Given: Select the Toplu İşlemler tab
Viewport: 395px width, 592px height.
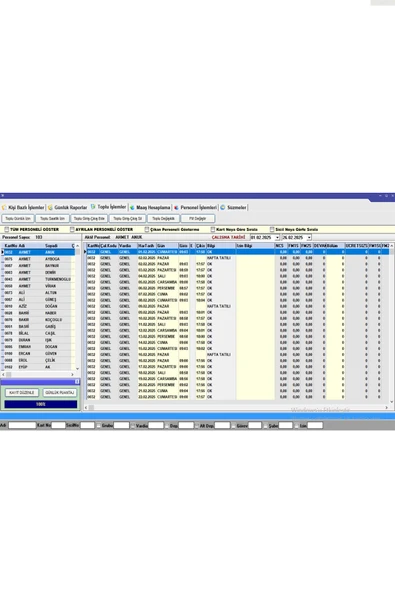Looking at the screenshot, I should click(x=108, y=207).
